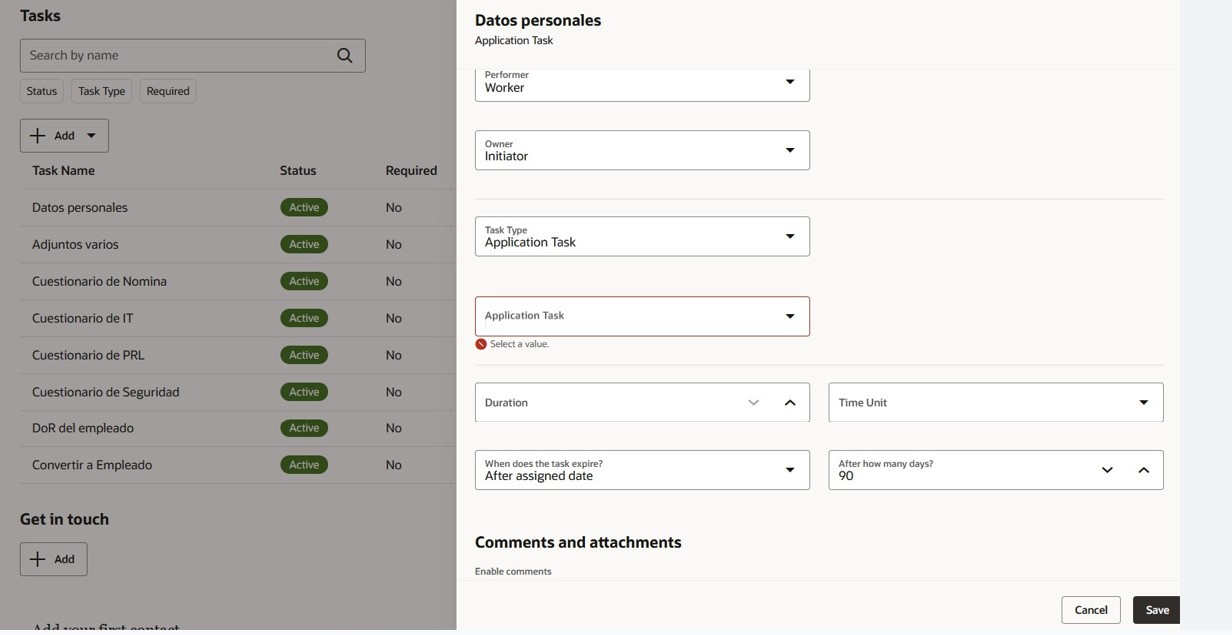Click the Add button under Get in touch
Image resolution: width=1232 pixels, height=635 pixels.
point(53,559)
